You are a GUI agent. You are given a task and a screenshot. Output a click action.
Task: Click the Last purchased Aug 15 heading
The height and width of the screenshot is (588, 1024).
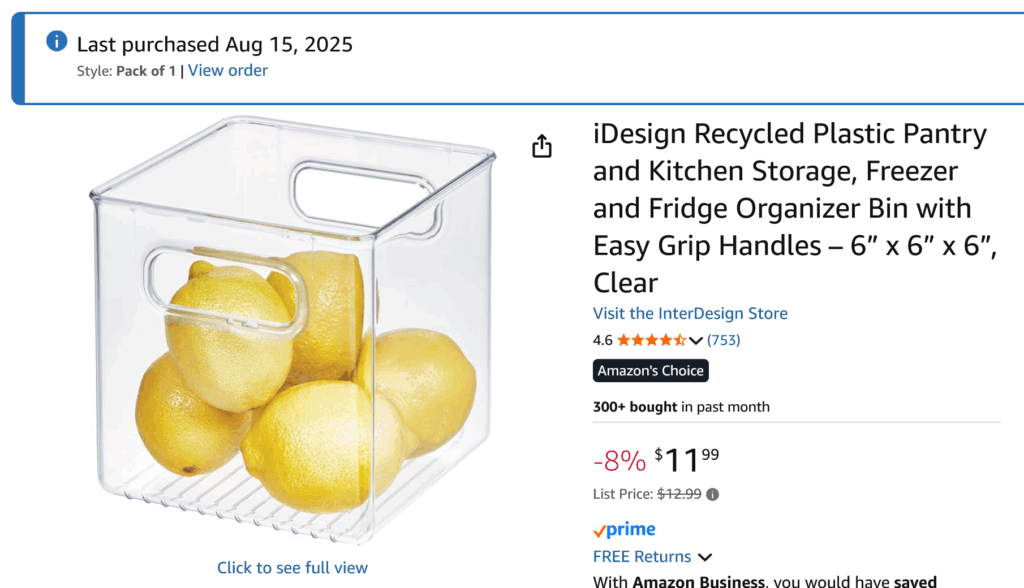click(215, 44)
